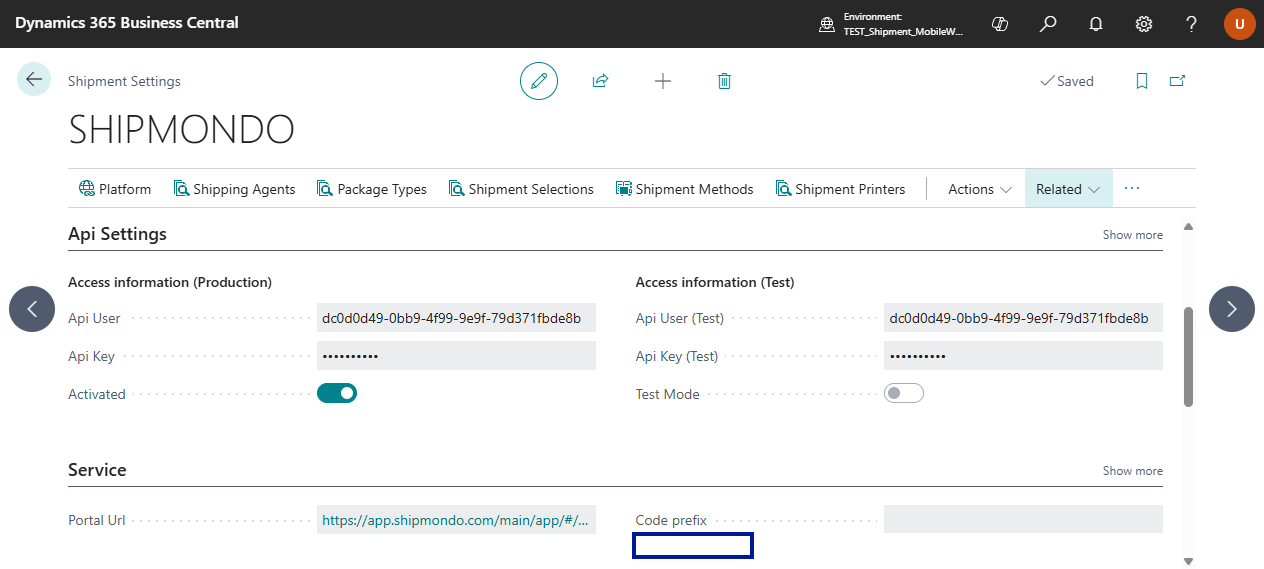
Task: Click Access information (Test) heading
Action: (715, 282)
